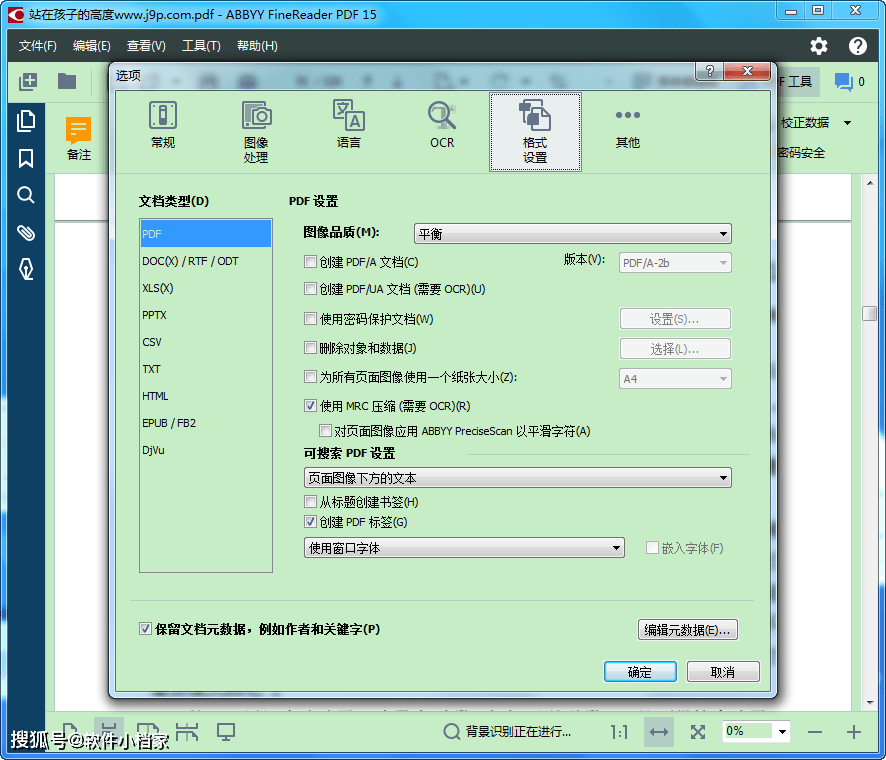Open the 查看(V) menu
The image size is (886, 760).
[x=146, y=46]
